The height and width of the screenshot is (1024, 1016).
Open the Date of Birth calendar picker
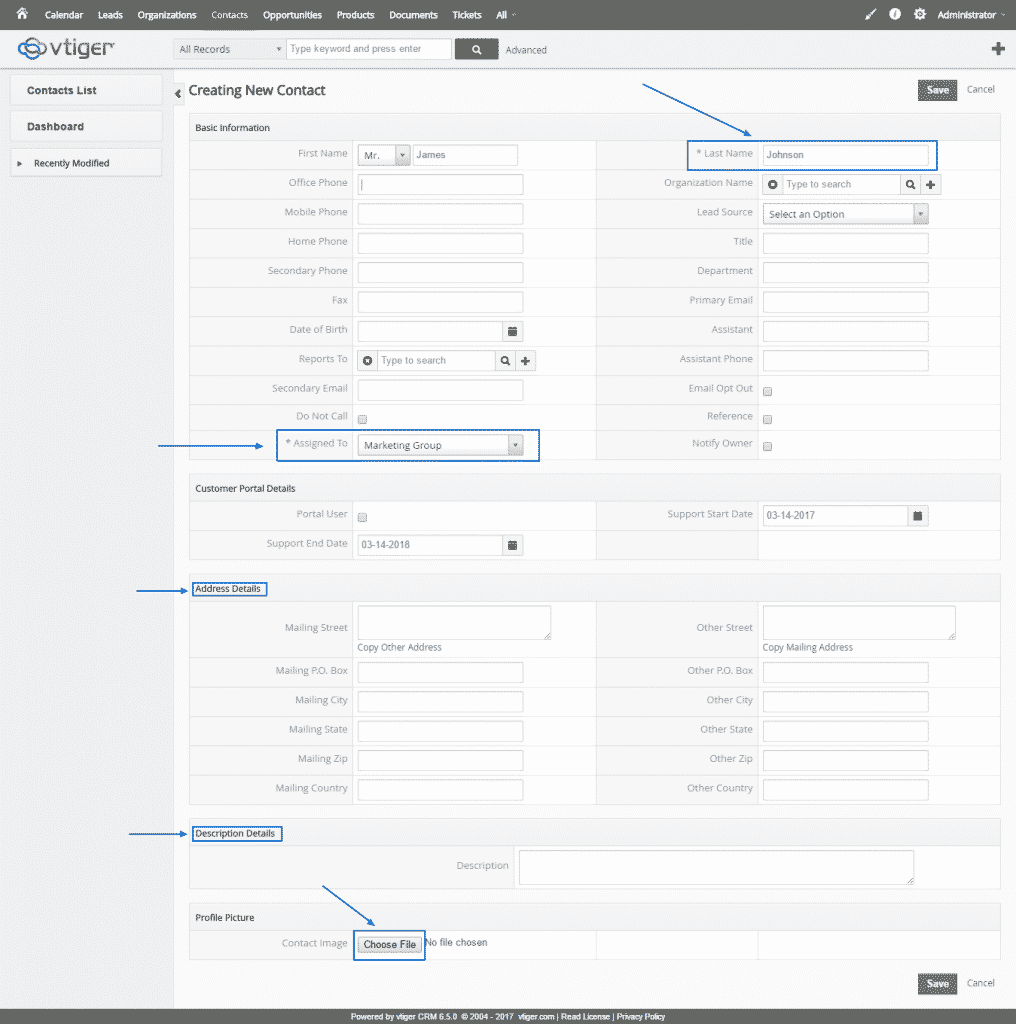point(513,331)
